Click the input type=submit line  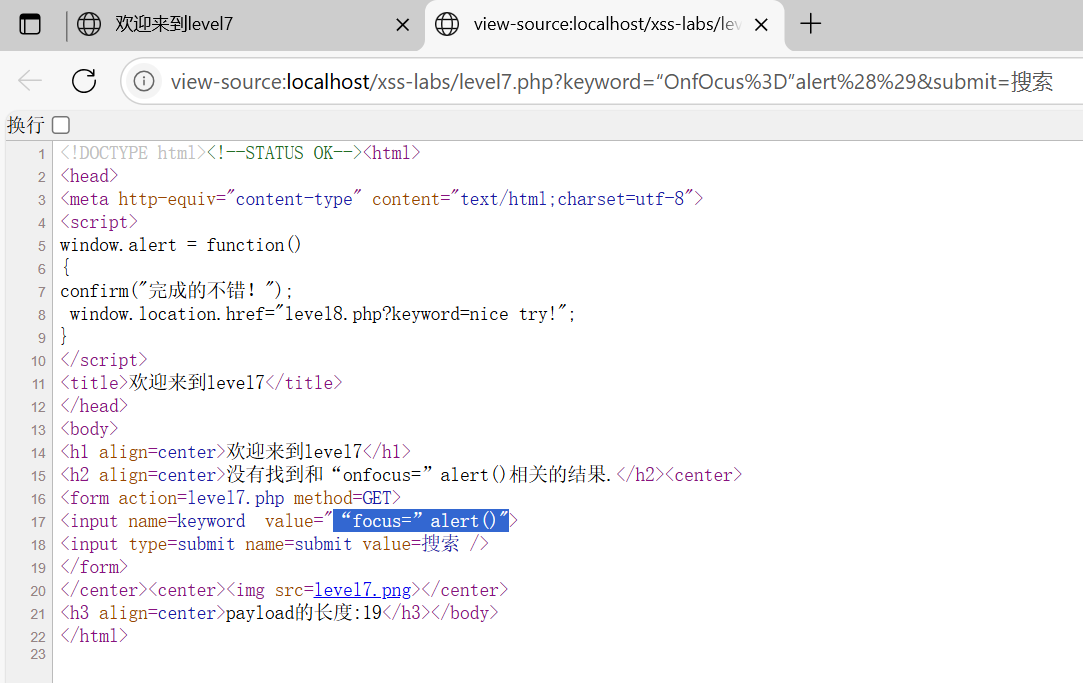click(274, 544)
